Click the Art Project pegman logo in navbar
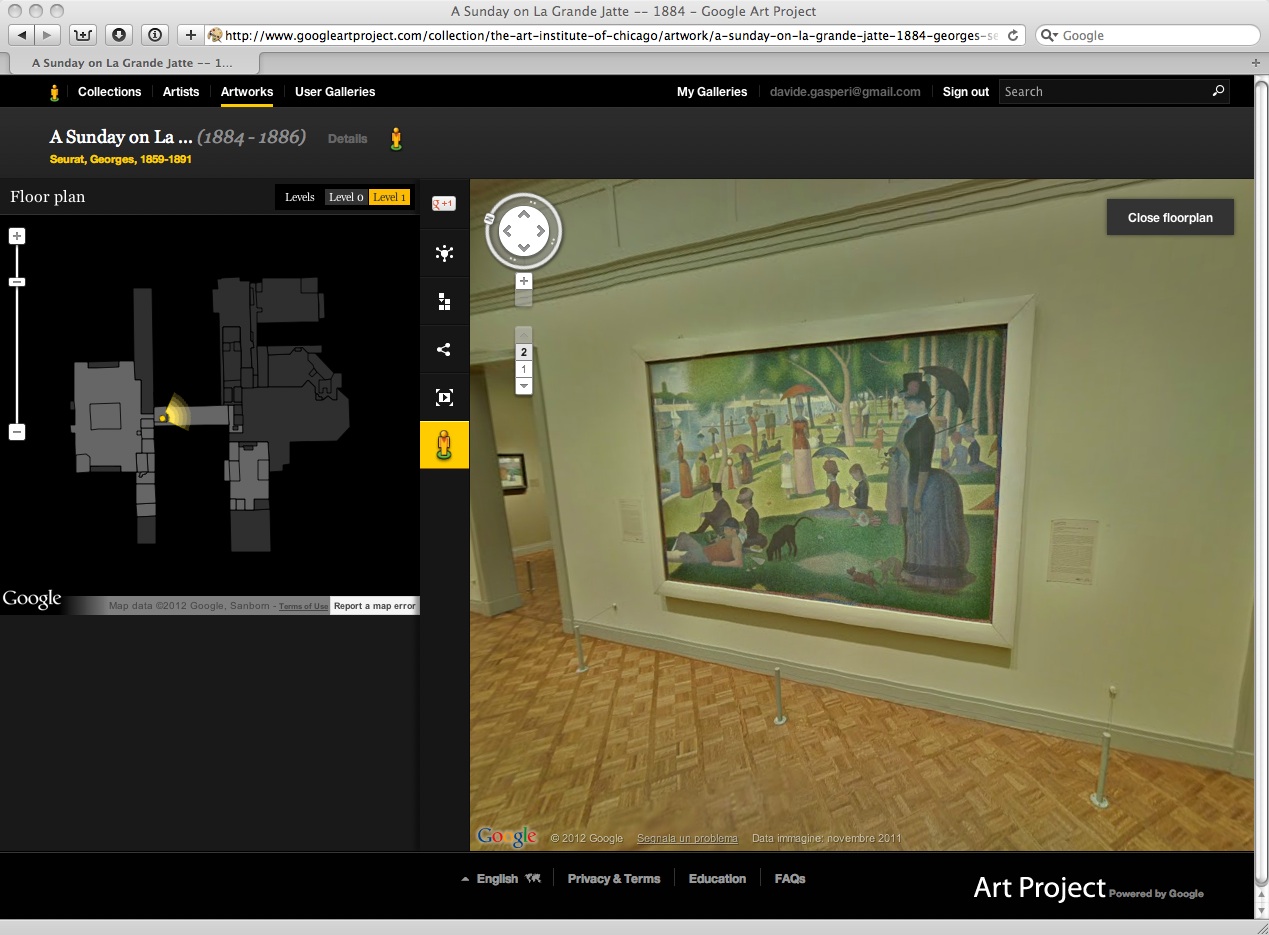The height and width of the screenshot is (935, 1269). pyautogui.click(x=55, y=92)
